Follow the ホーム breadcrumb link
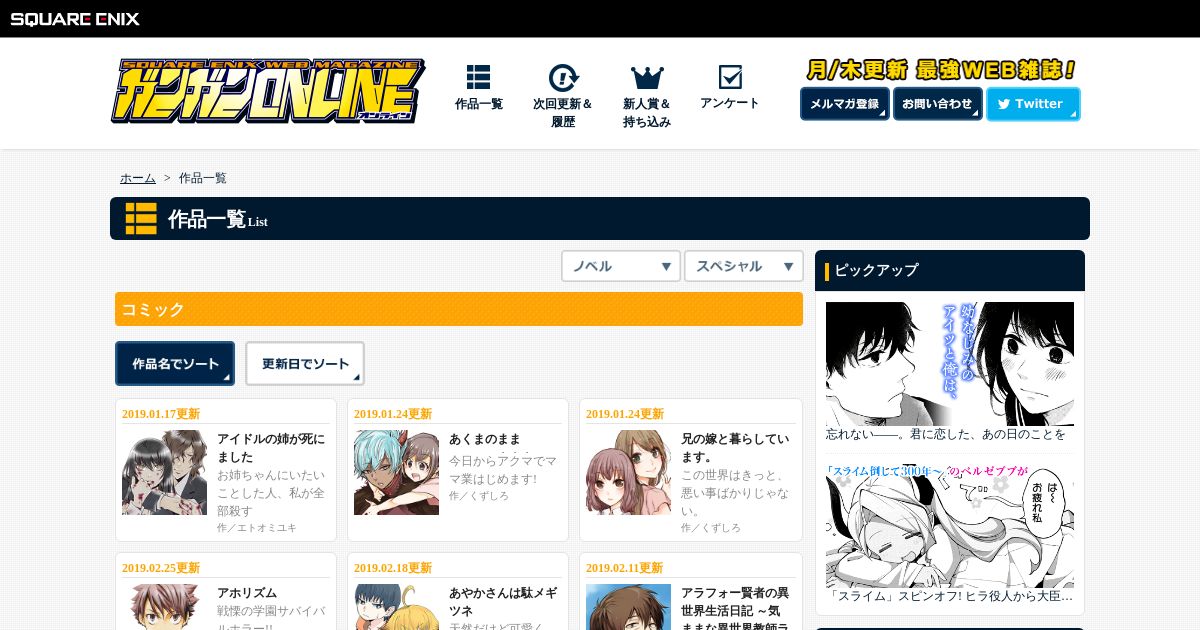 coord(138,178)
